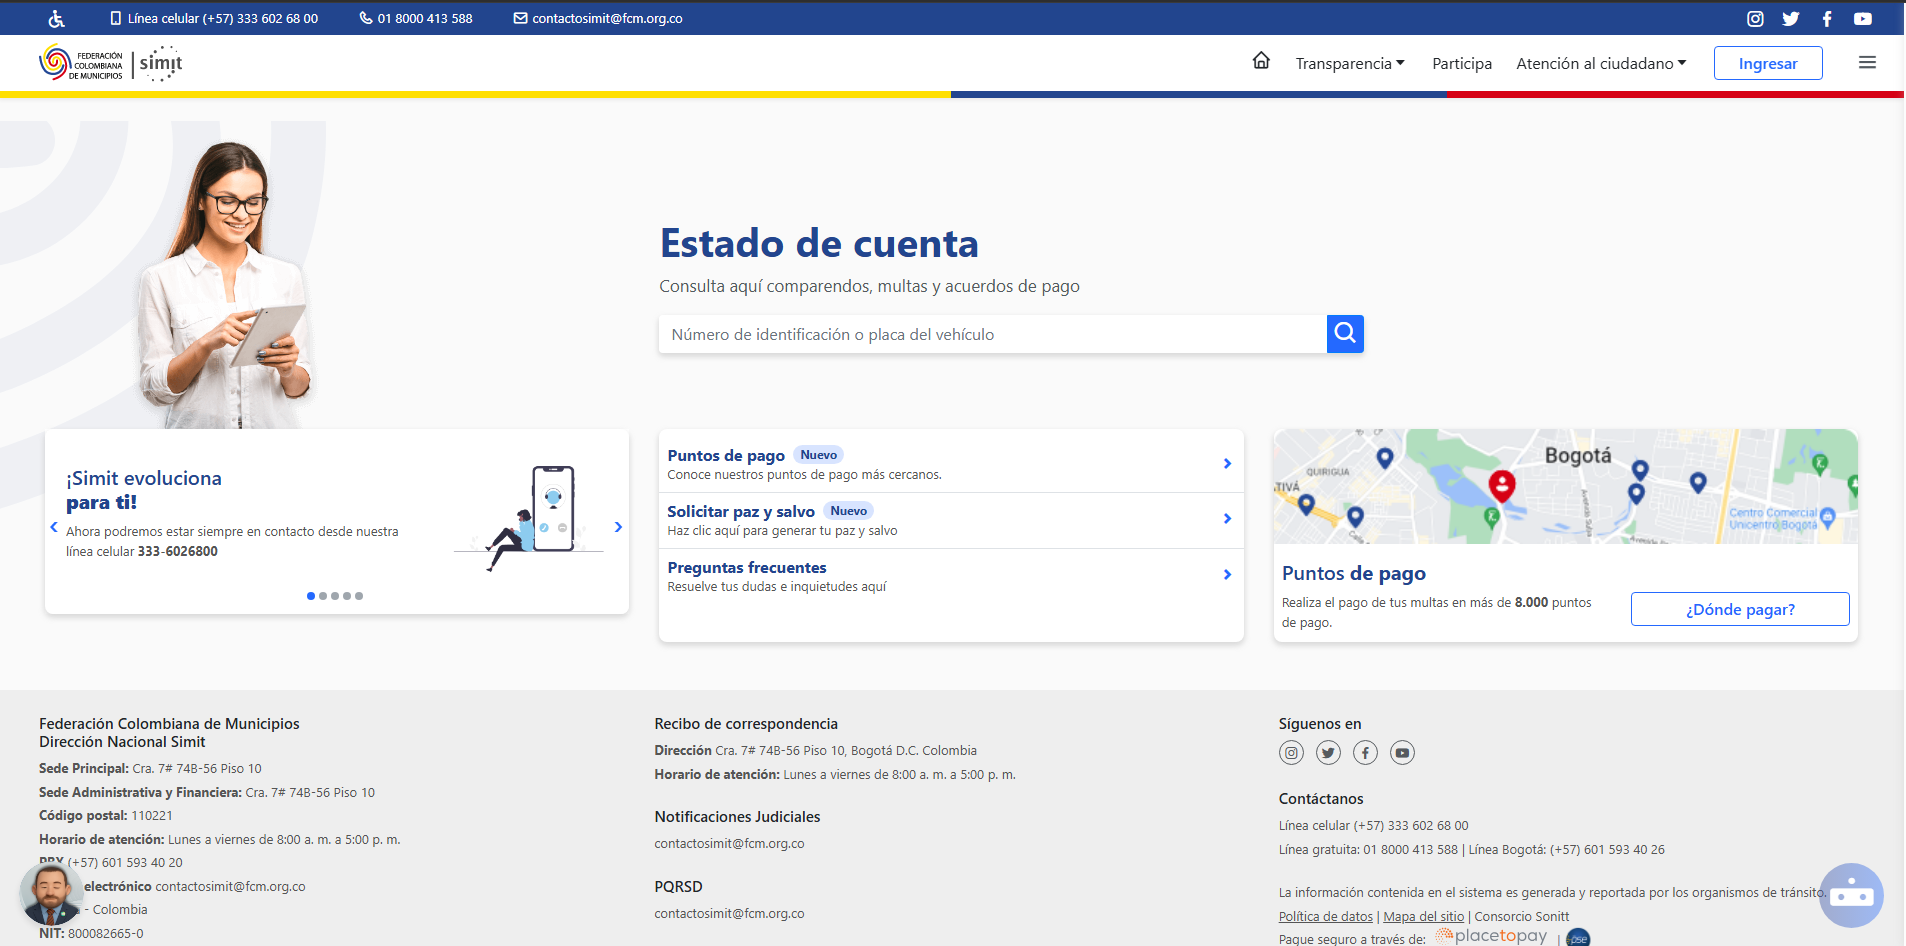This screenshot has width=1906, height=946.
Task: Open the chat assistant icon bottom right
Action: 1852,895
